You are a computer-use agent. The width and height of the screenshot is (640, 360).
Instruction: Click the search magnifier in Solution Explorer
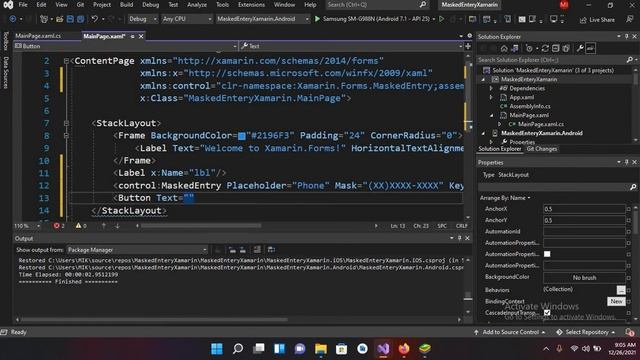tap(629, 60)
